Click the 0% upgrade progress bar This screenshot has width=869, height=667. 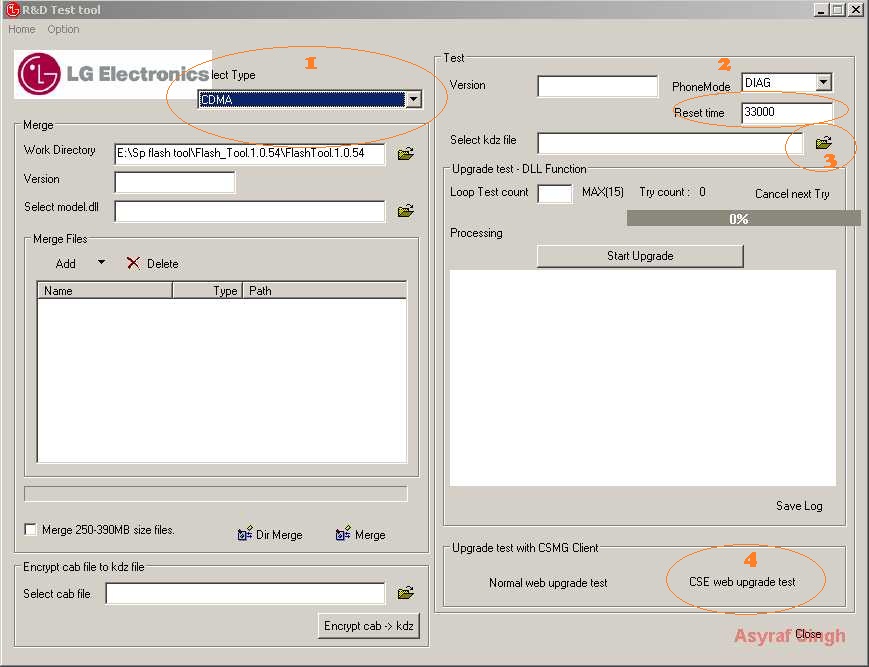(743, 218)
